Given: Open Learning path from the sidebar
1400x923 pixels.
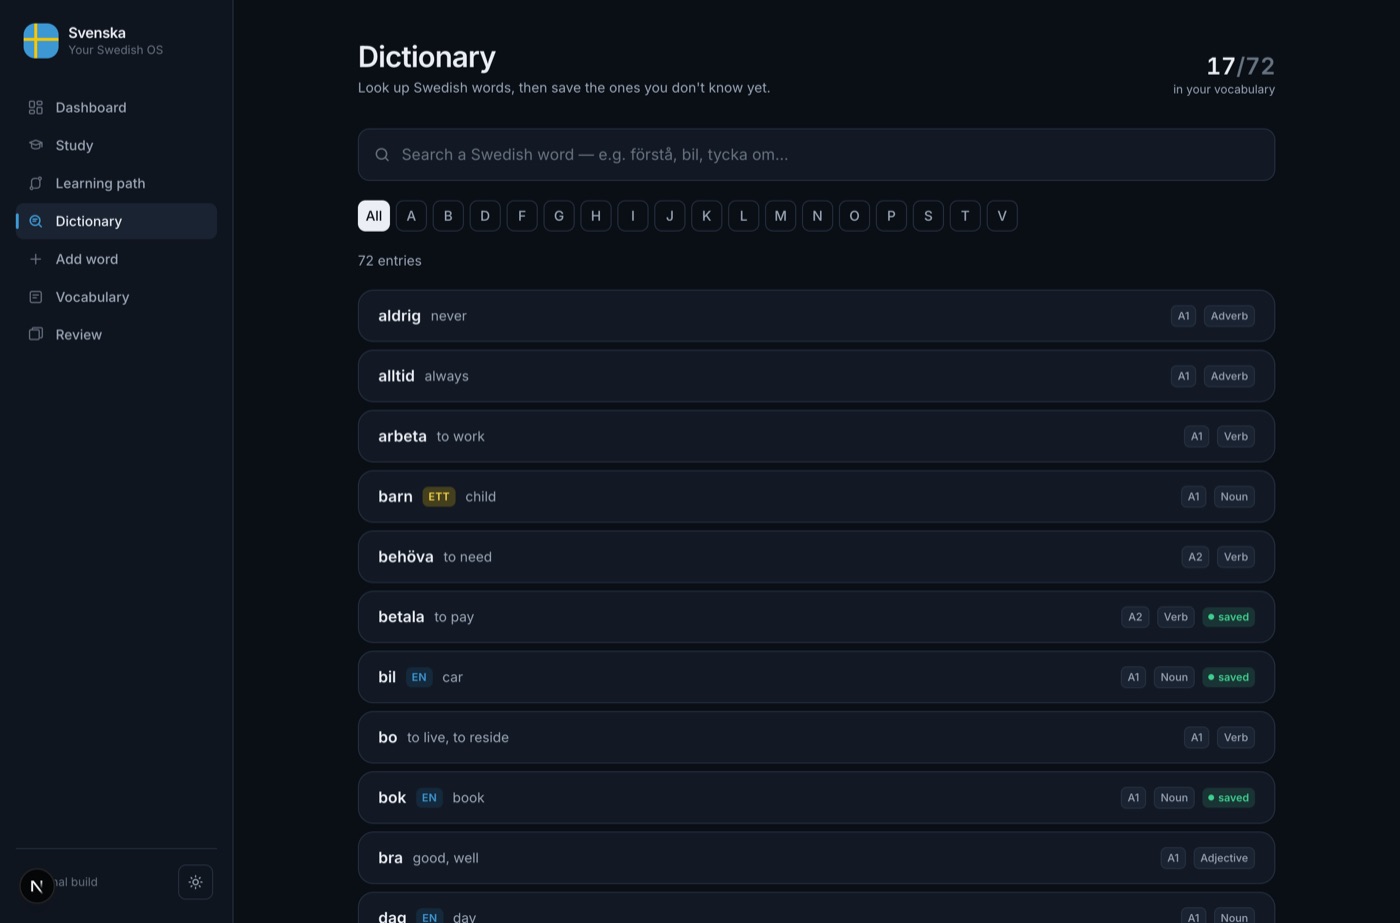Looking at the screenshot, I should coord(117,183).
